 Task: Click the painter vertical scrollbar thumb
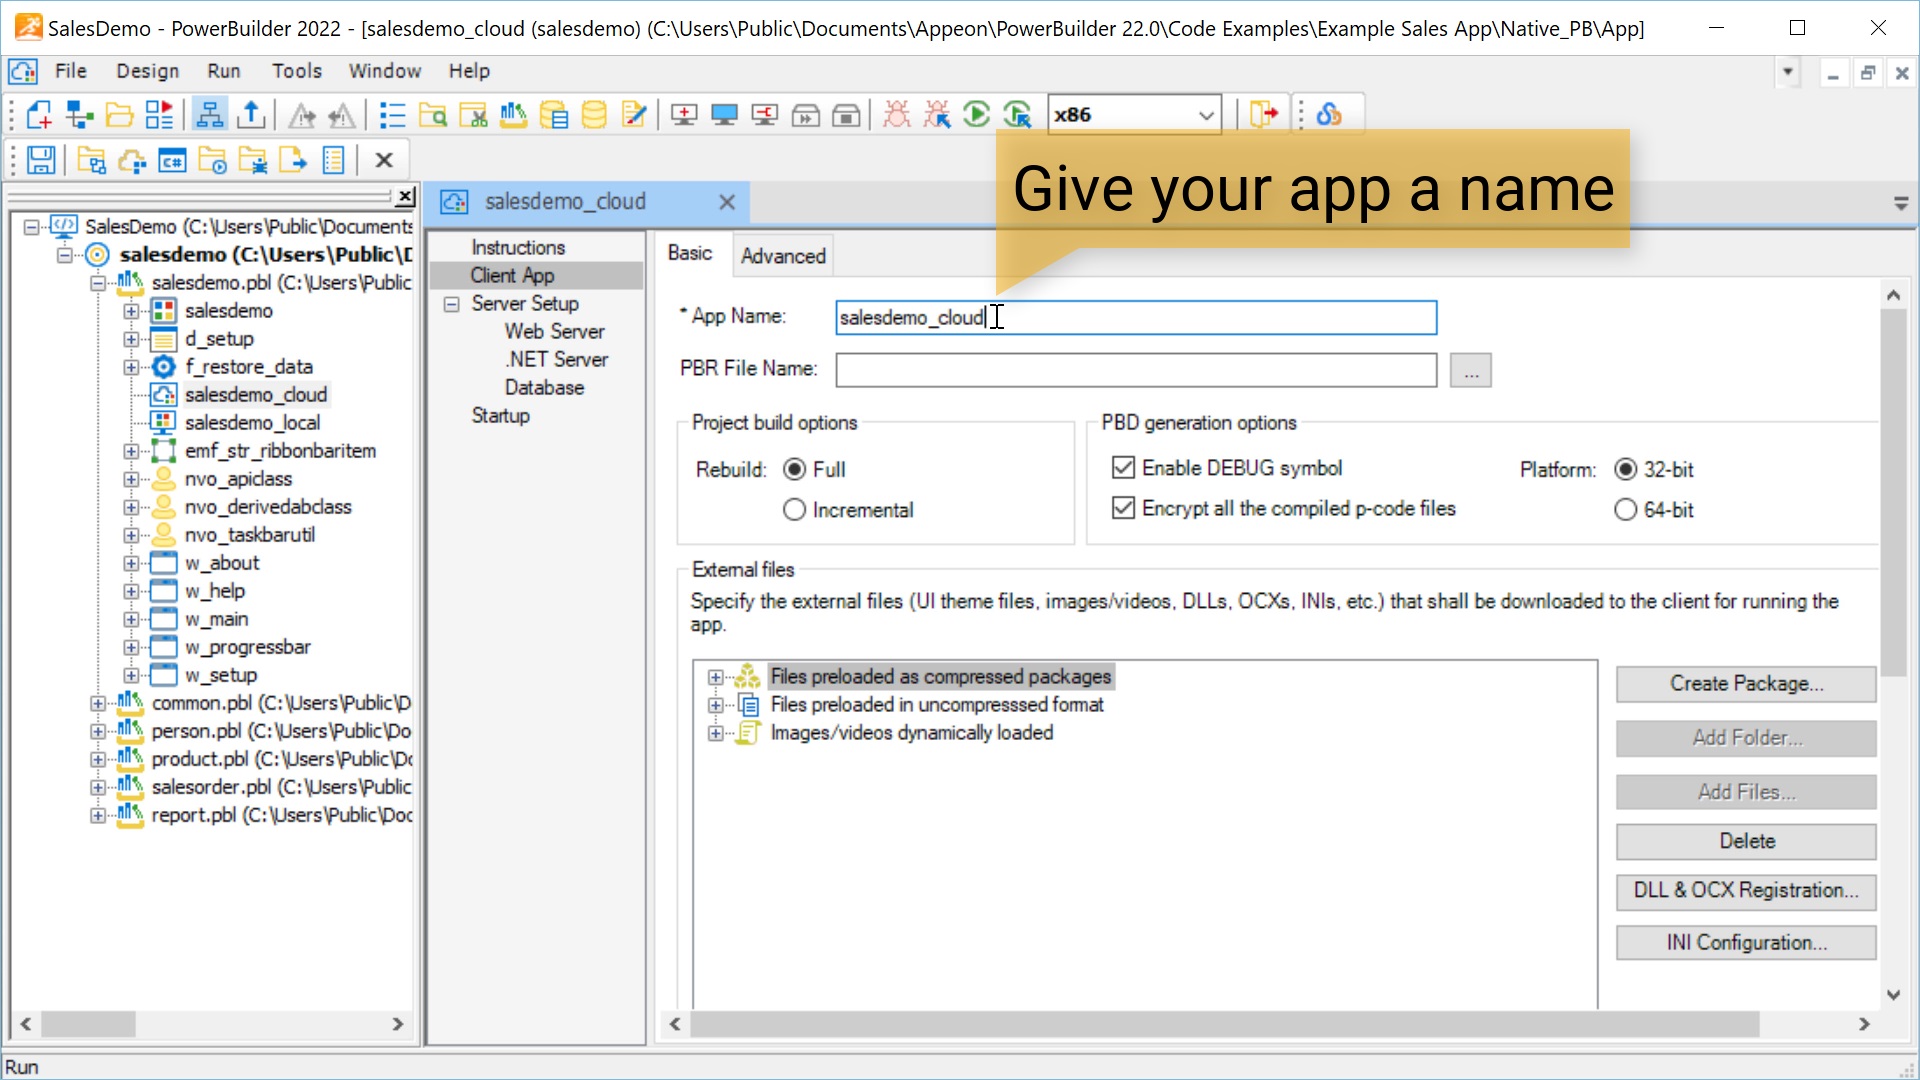coord(1893,492)
